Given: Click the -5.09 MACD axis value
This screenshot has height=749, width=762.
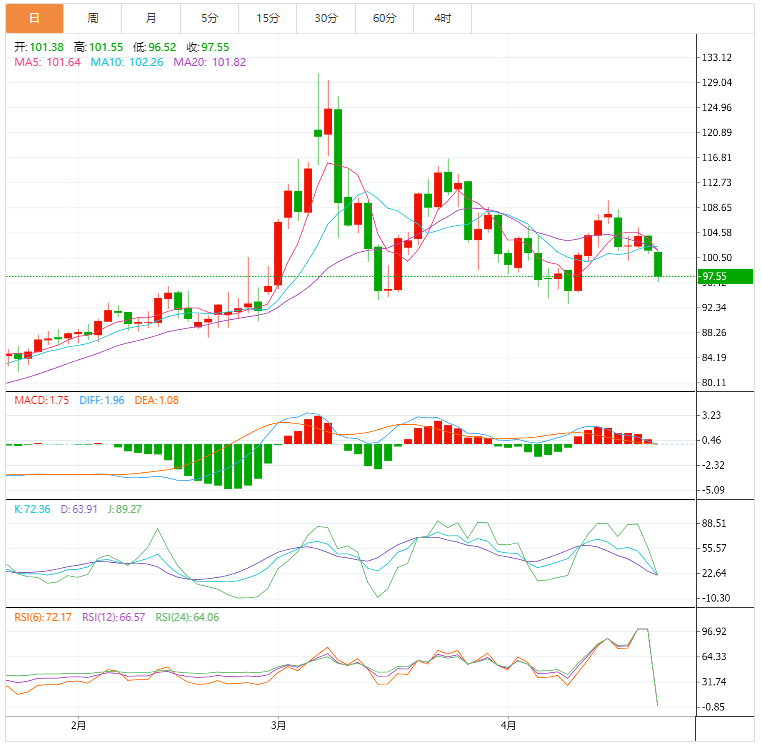Looking at the screenshot, I should tap(713, 490).
